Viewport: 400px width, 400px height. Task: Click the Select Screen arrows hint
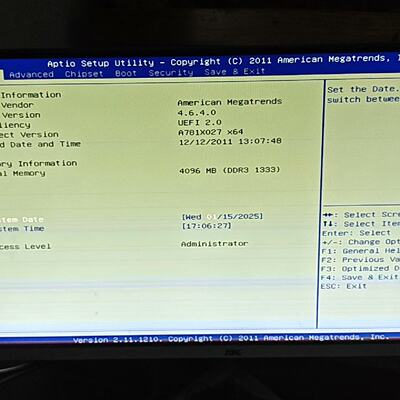click(x=361, y=215)
